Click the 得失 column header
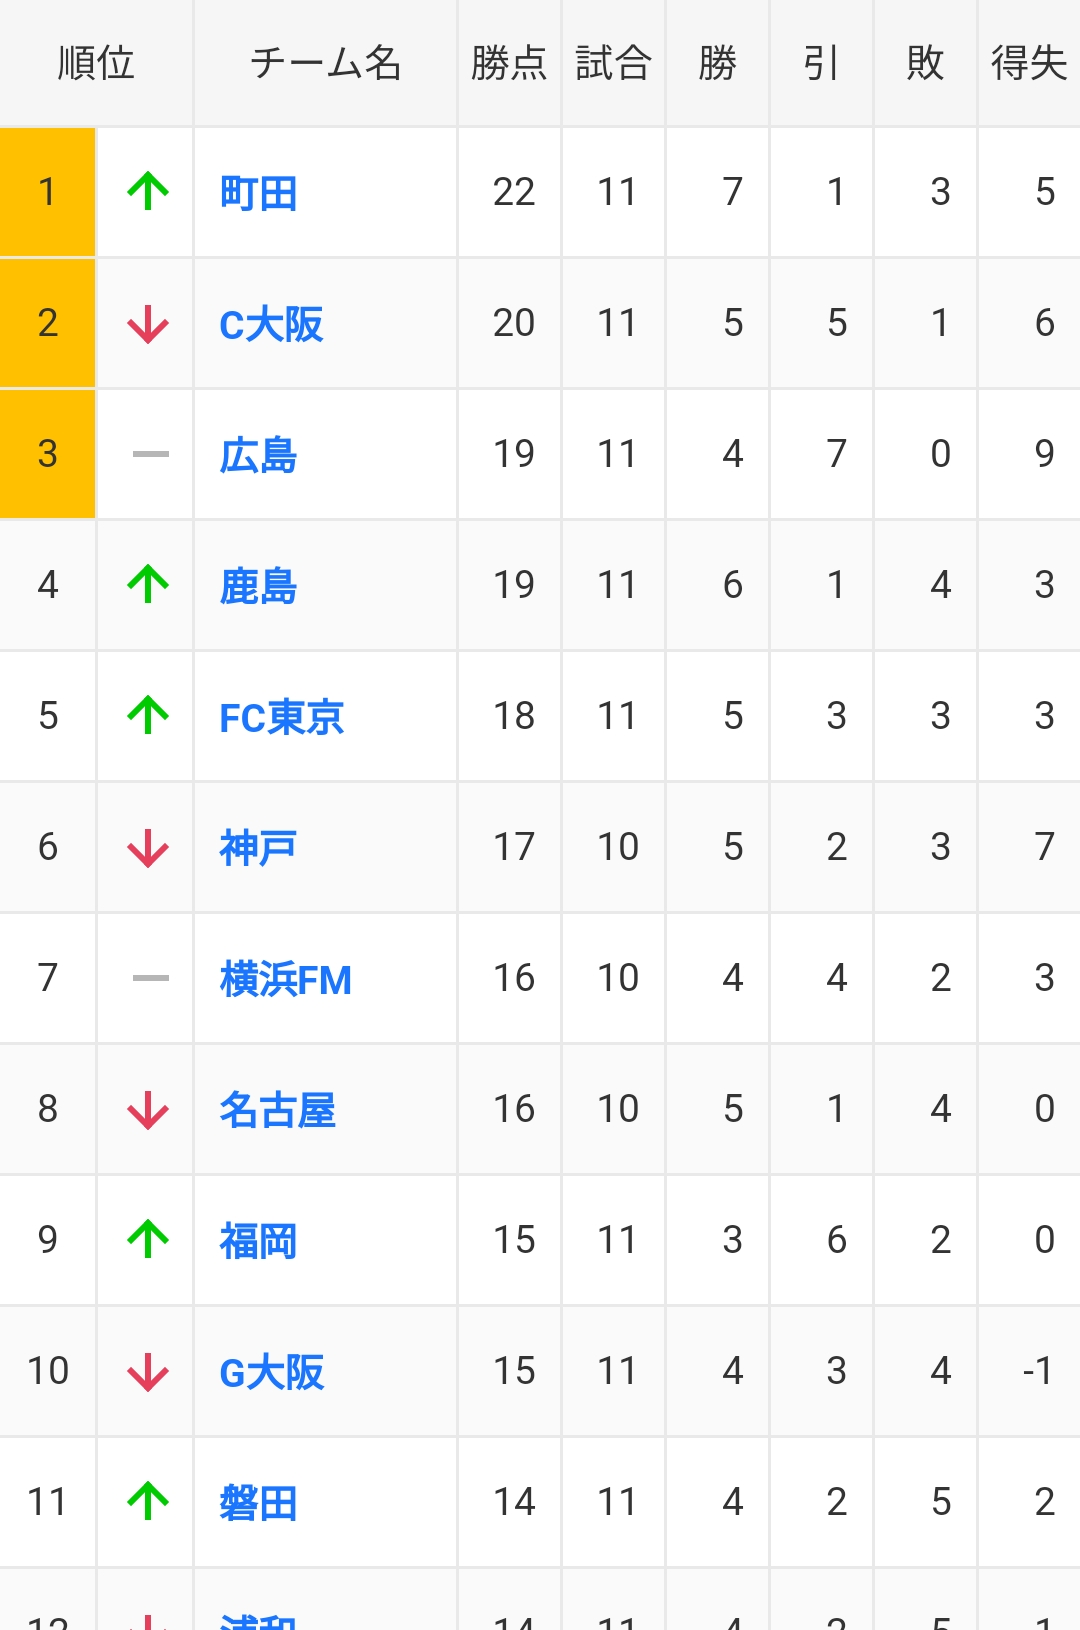The height and width of the screenshot is (1630, 1080). pos(1029,63)
